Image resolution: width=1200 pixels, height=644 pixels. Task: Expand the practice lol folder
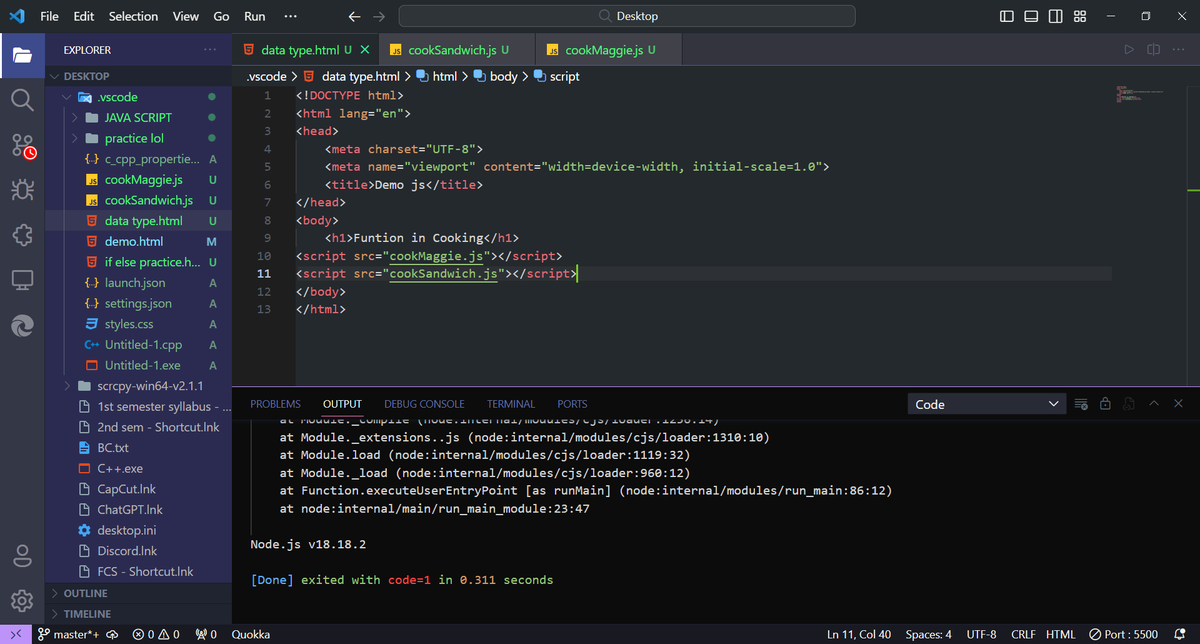click(138, 138)
